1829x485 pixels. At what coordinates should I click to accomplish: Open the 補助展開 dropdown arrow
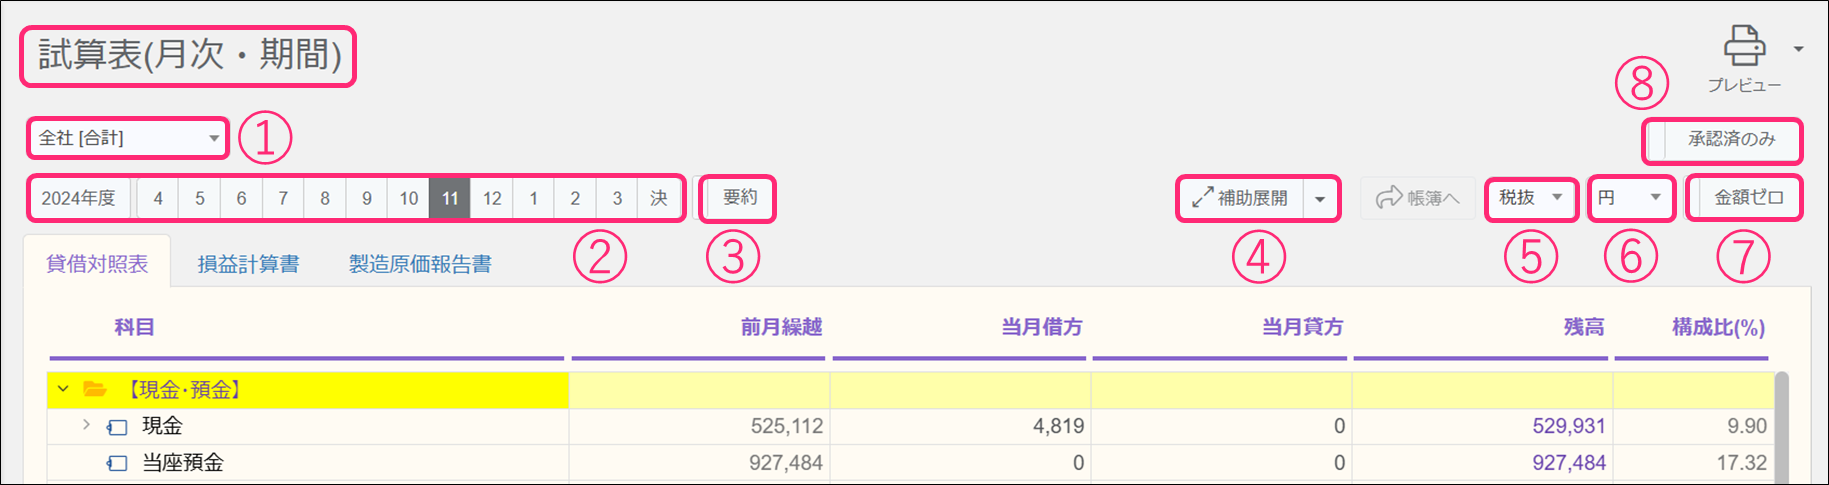click(x=1320, y=199)
